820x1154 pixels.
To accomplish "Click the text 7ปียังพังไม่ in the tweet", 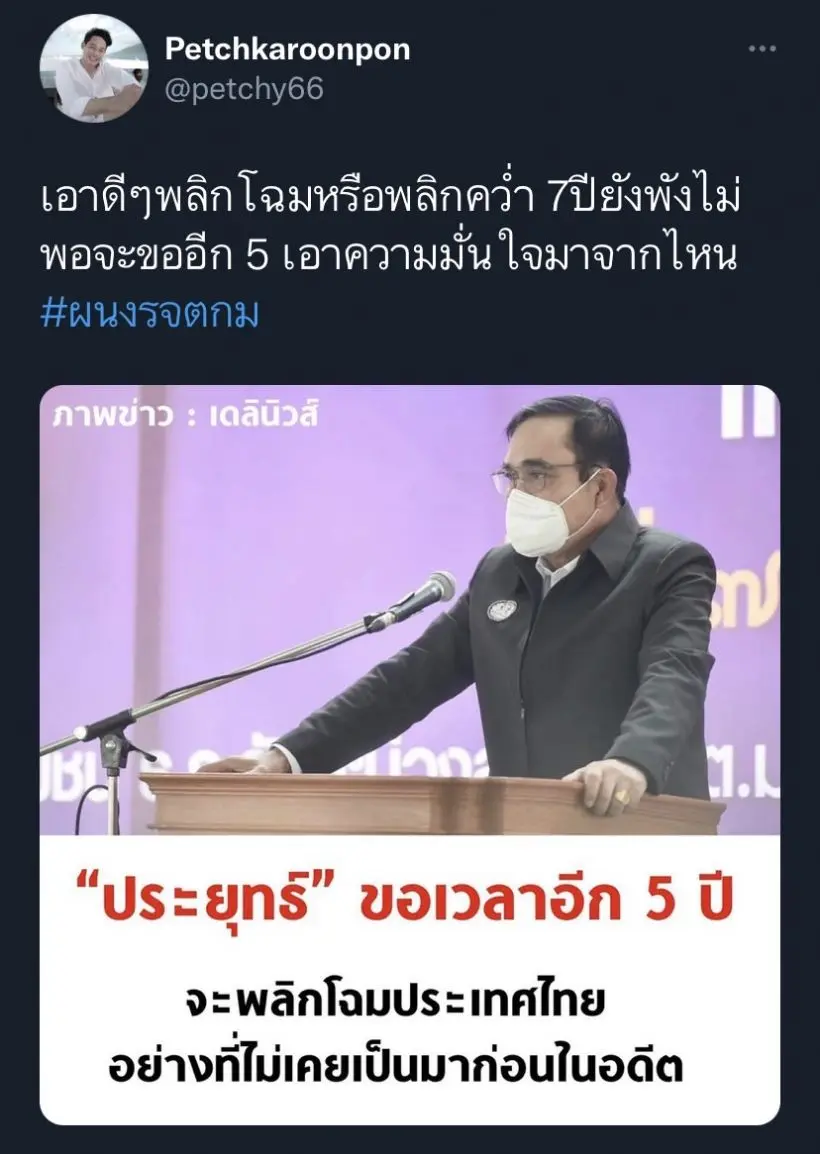I will (645, 199).
